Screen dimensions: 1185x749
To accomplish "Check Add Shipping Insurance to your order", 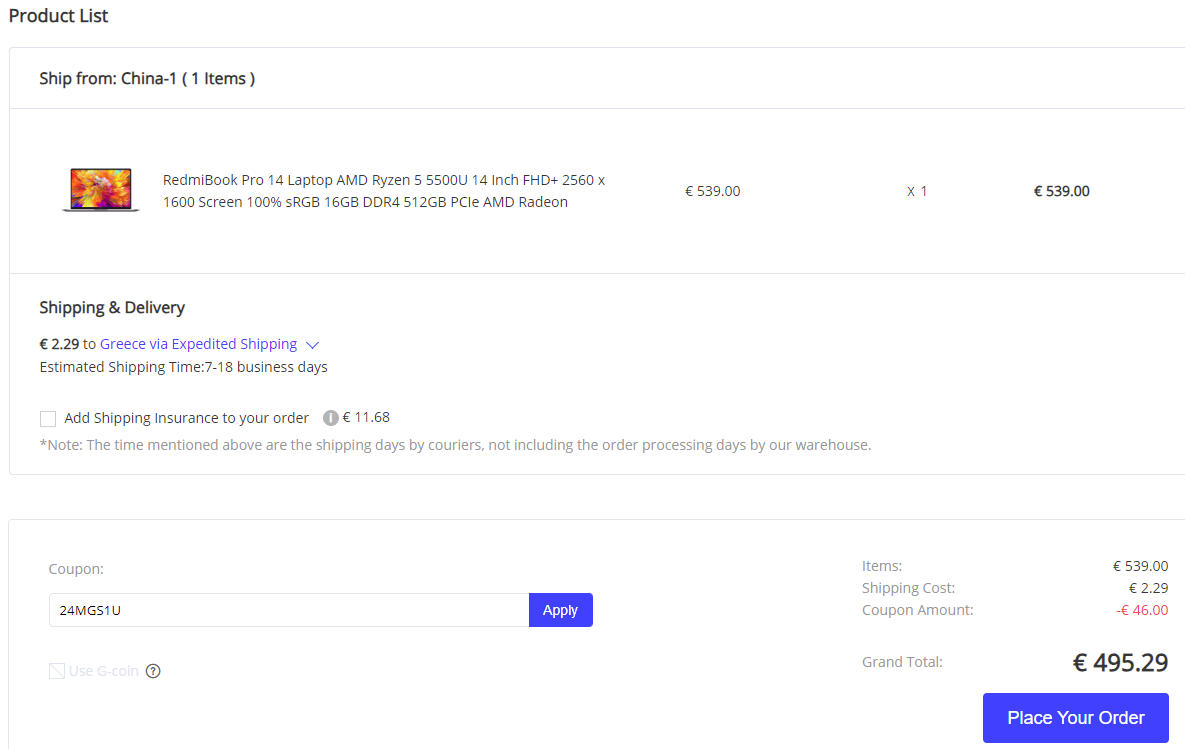I will (48, 419).
